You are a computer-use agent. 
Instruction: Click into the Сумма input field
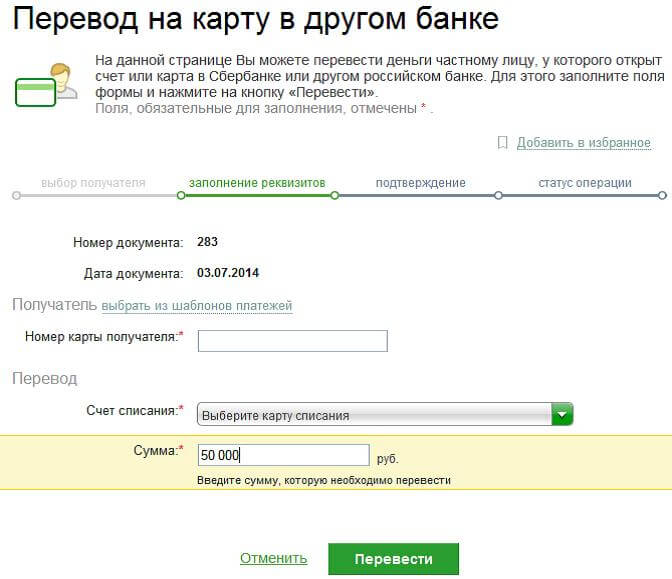coord(284,455)
